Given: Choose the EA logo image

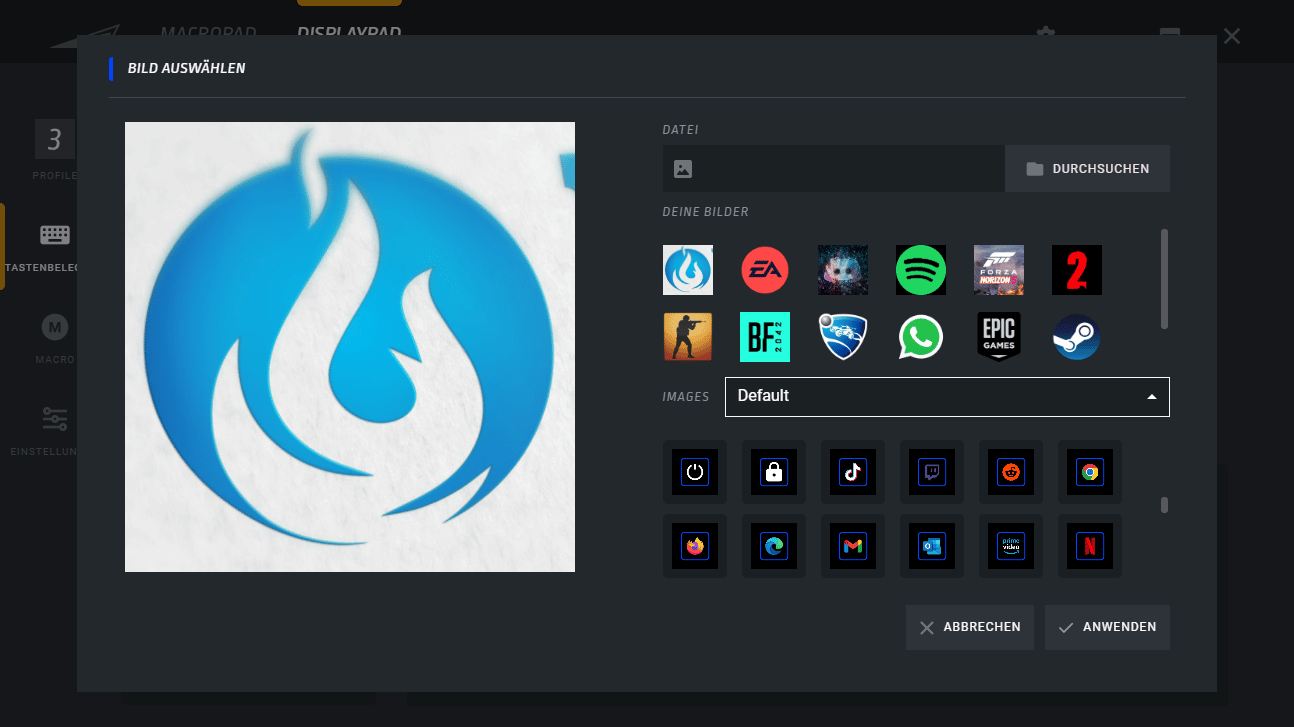Looking at the screenshot, I should [x=765, y=270].
